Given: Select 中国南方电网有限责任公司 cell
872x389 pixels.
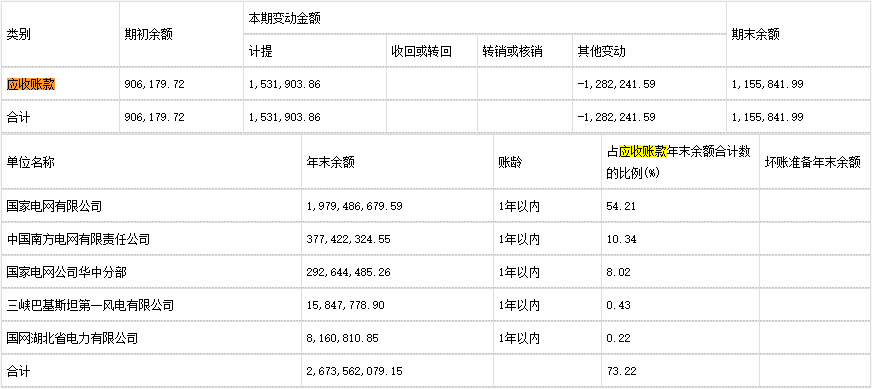Looking at the screenshot, I should click(x=78, y=239).
